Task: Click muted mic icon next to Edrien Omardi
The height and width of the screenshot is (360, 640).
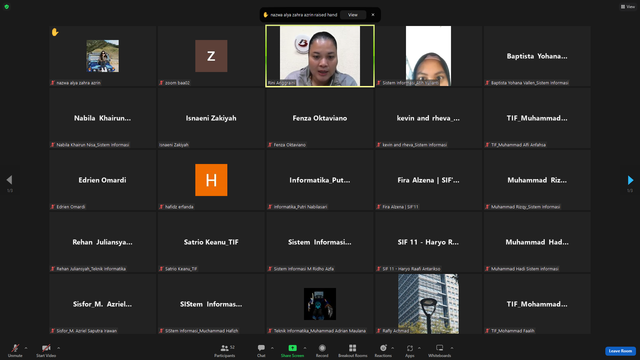Action: pos(53,207)
